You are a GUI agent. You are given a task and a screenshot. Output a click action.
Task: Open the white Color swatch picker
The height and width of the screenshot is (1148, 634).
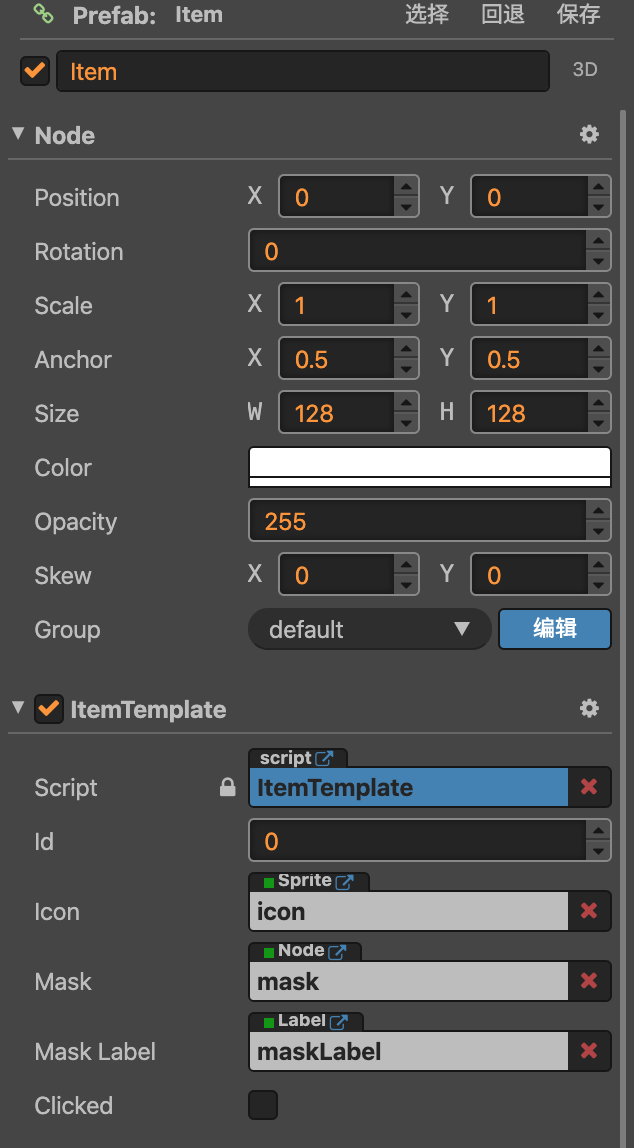click(429, 466)
